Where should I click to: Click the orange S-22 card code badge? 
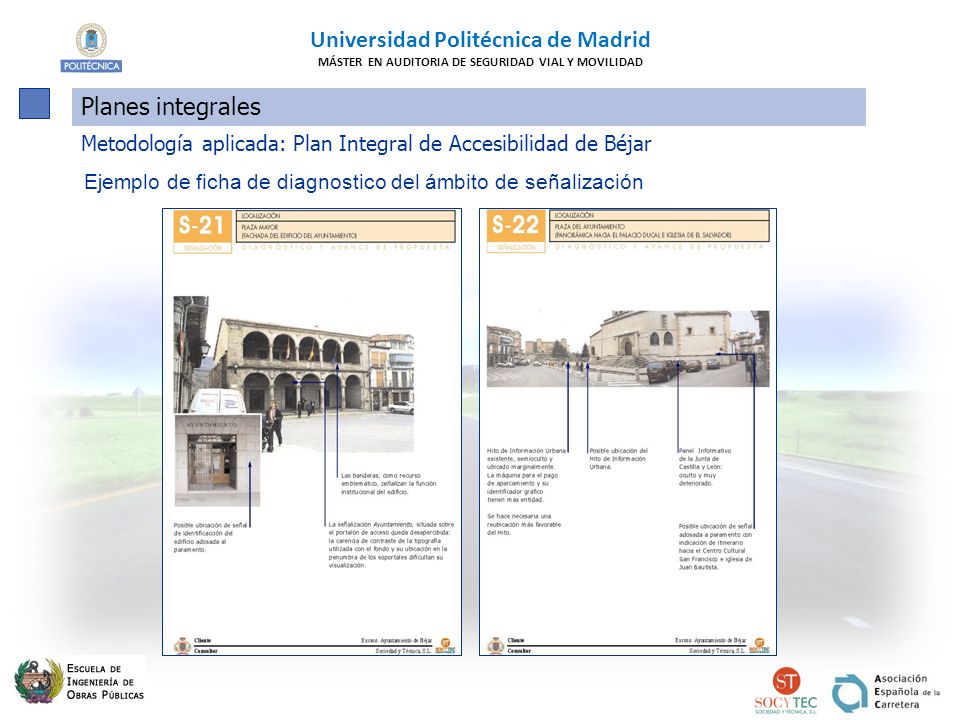pyautogui.click(x=516, y=225)
